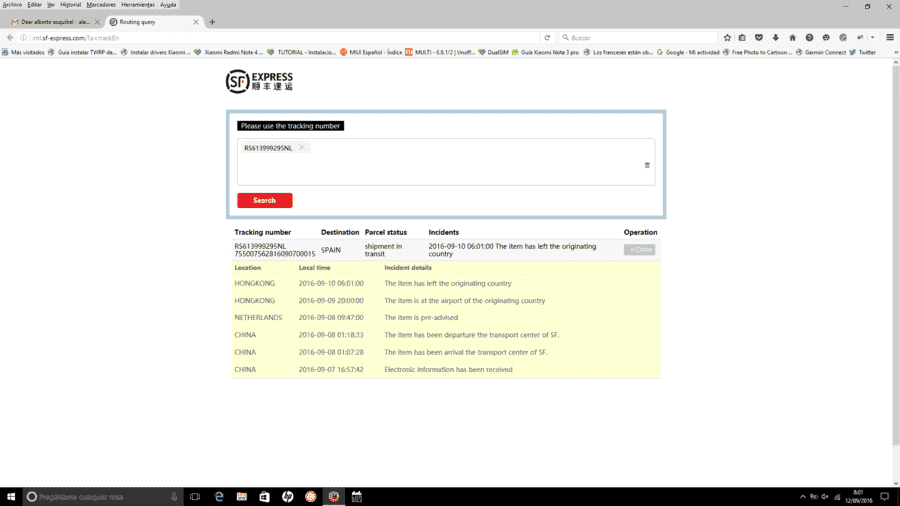Open the Xiaomi Redmi Note 4 bookmark
The width and height of the screenshot is (900, 506).
pyautogui.click(x=228, y=52)
